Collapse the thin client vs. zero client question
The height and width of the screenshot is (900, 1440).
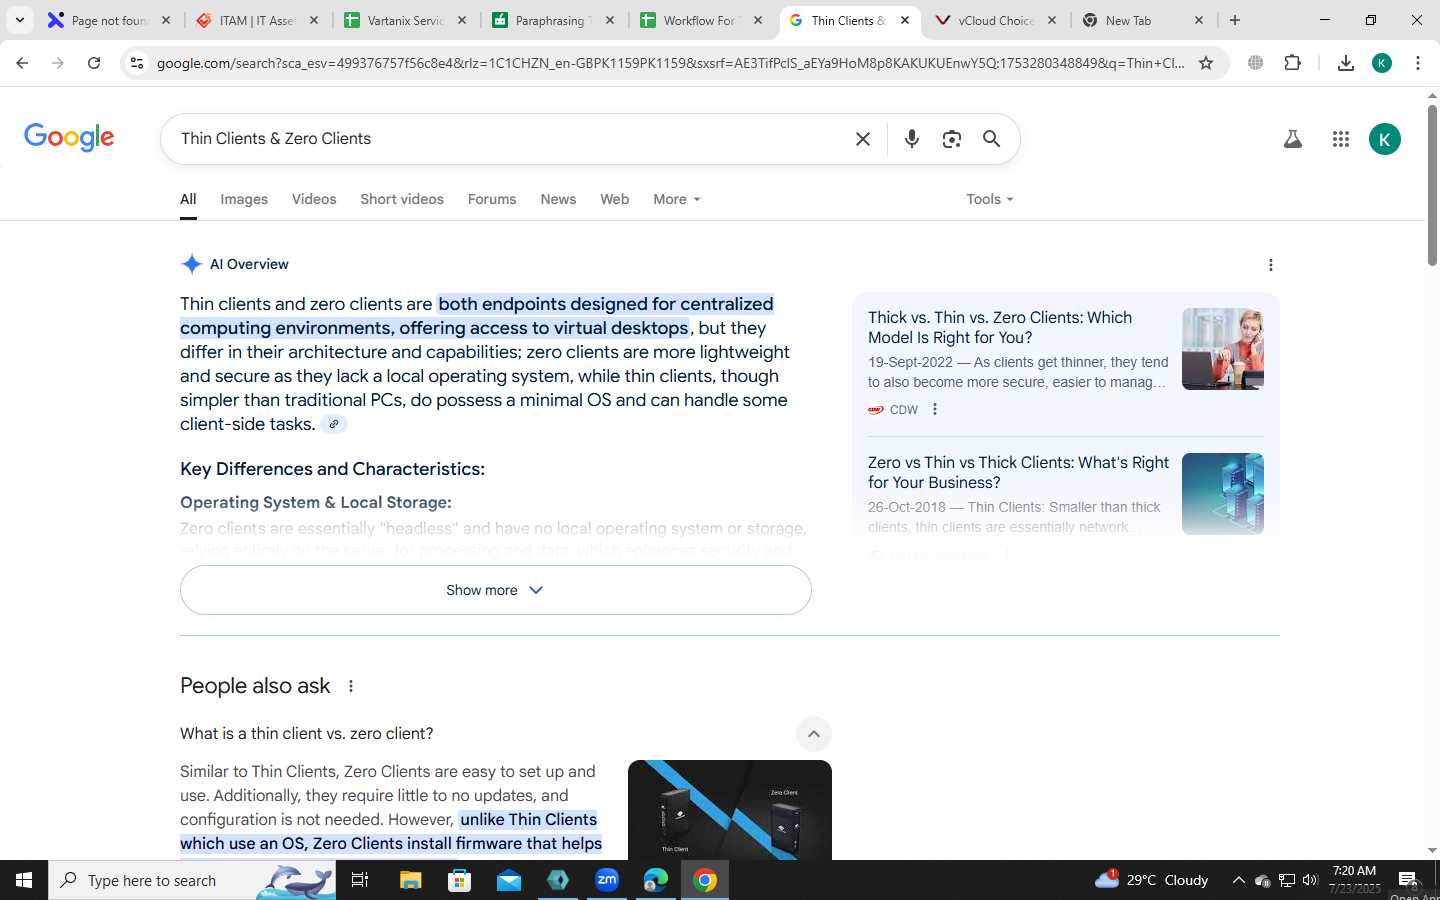tap(814, 734)
